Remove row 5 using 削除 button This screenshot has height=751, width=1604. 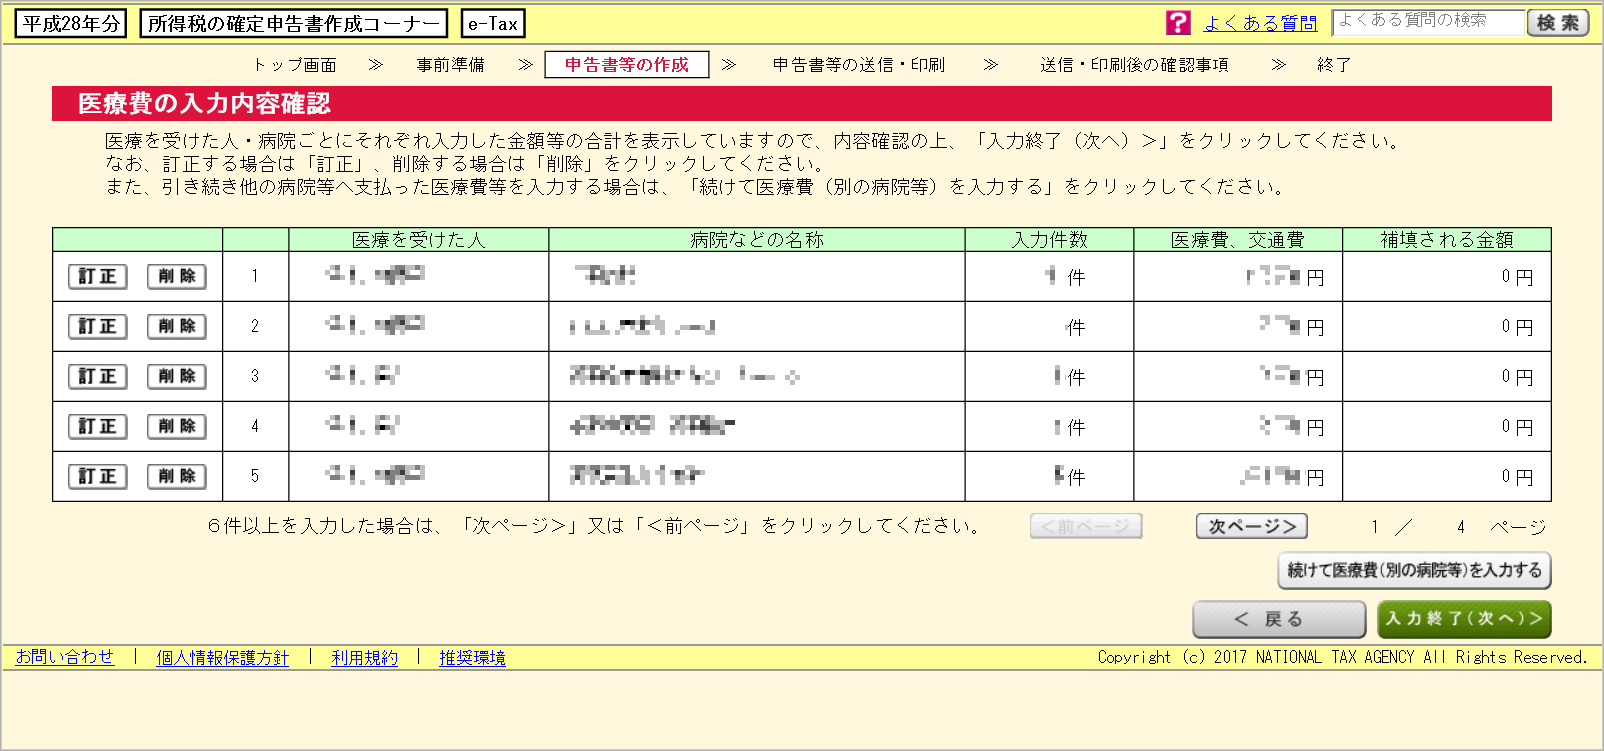pyautogui.click(x=177, y=477)
